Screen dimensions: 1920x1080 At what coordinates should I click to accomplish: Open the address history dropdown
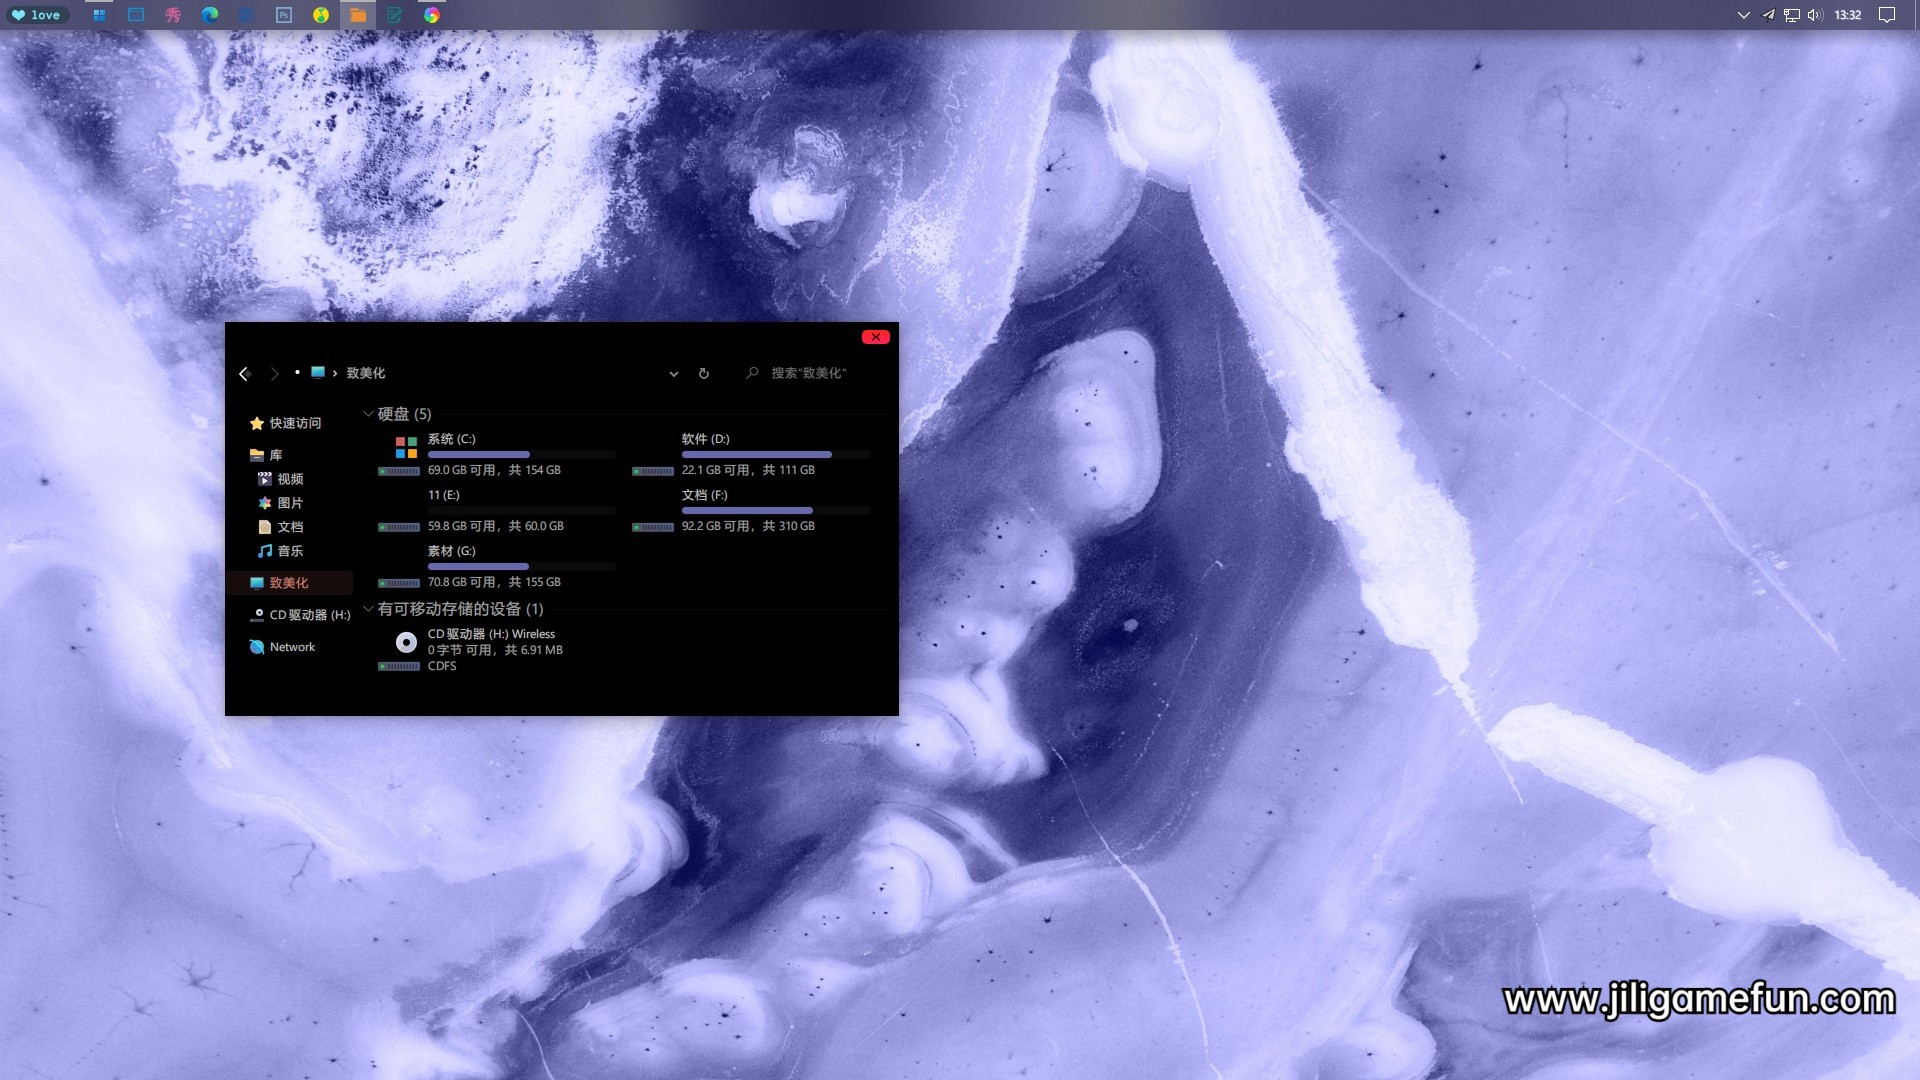[674, 374]
